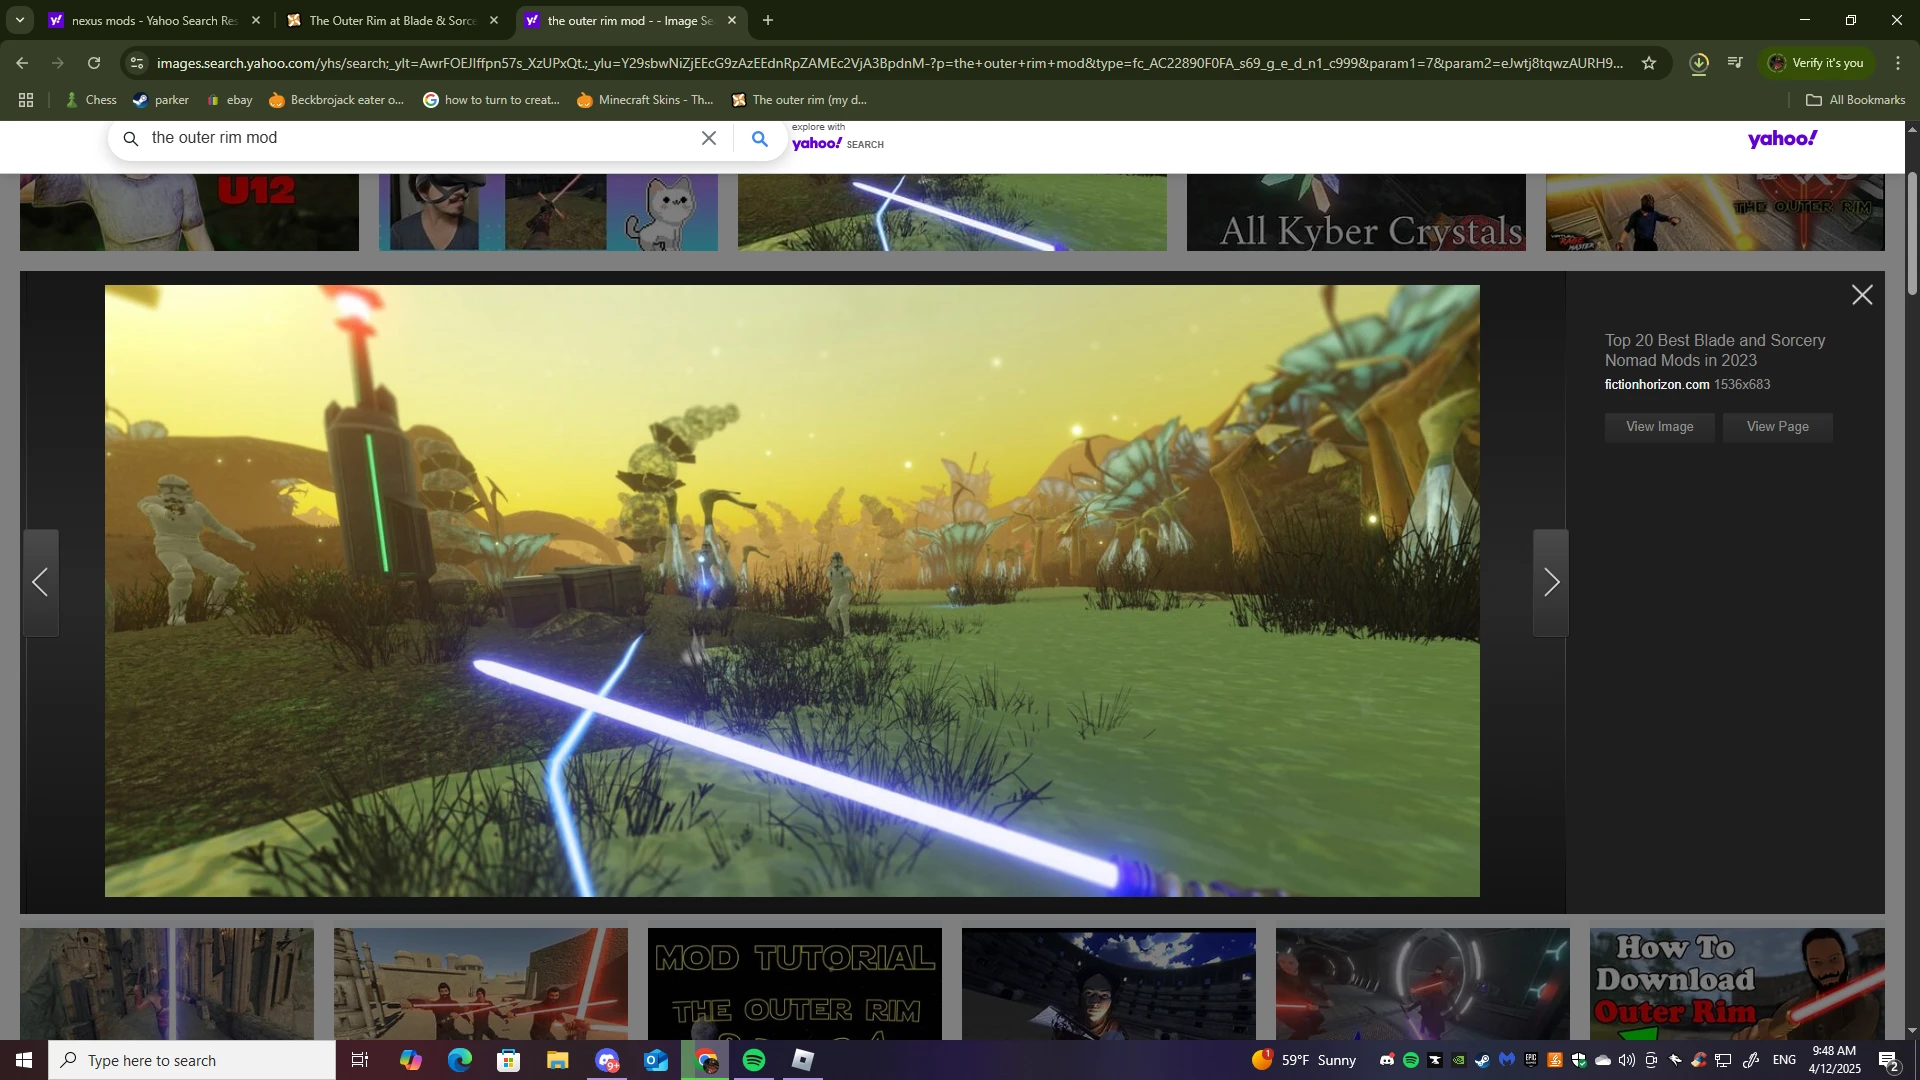Screen dimensions: 1920x1080
Task: Submit the search with the magnifier button
Action: pyautogui.click(x=760, y=139)
